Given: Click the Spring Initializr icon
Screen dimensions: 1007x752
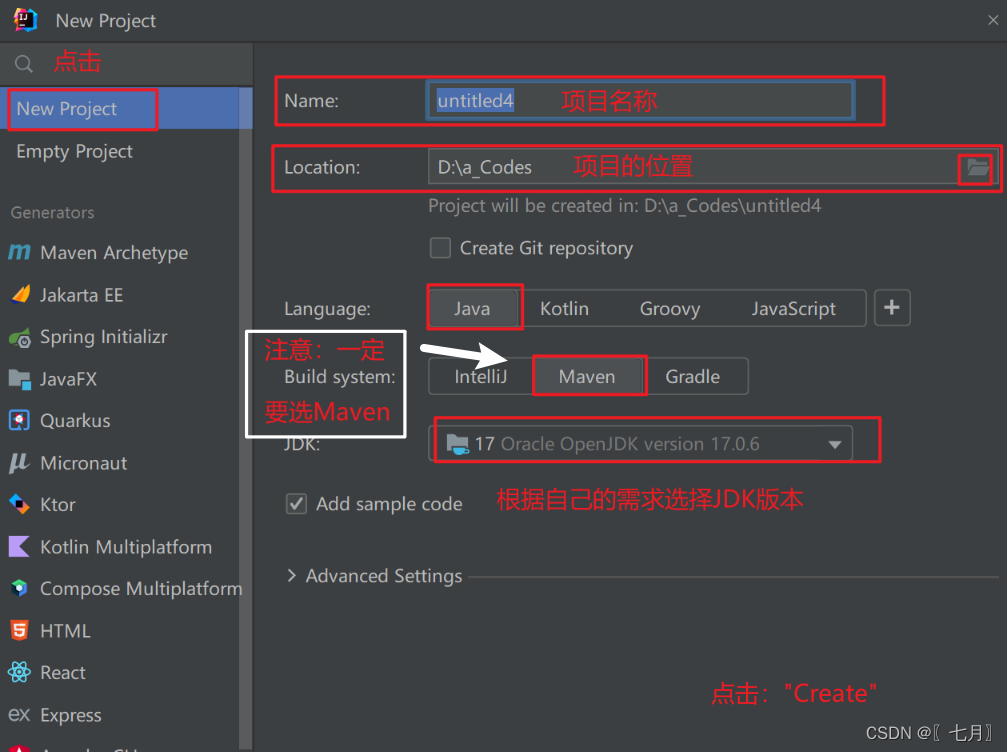Looking at the screenshot, I should [20, 337].
